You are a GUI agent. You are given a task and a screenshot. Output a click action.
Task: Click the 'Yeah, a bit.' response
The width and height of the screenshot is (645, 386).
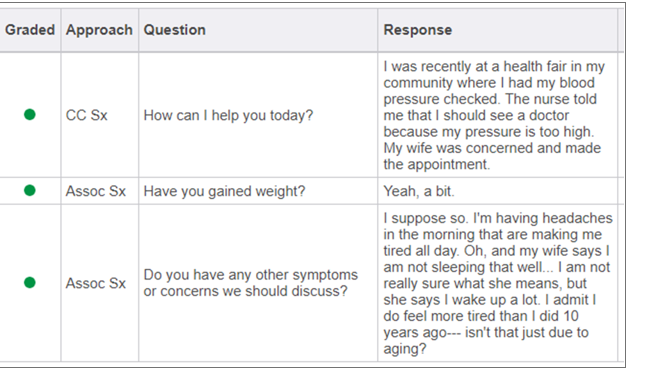pyautogui.click(x=419, y=191)
